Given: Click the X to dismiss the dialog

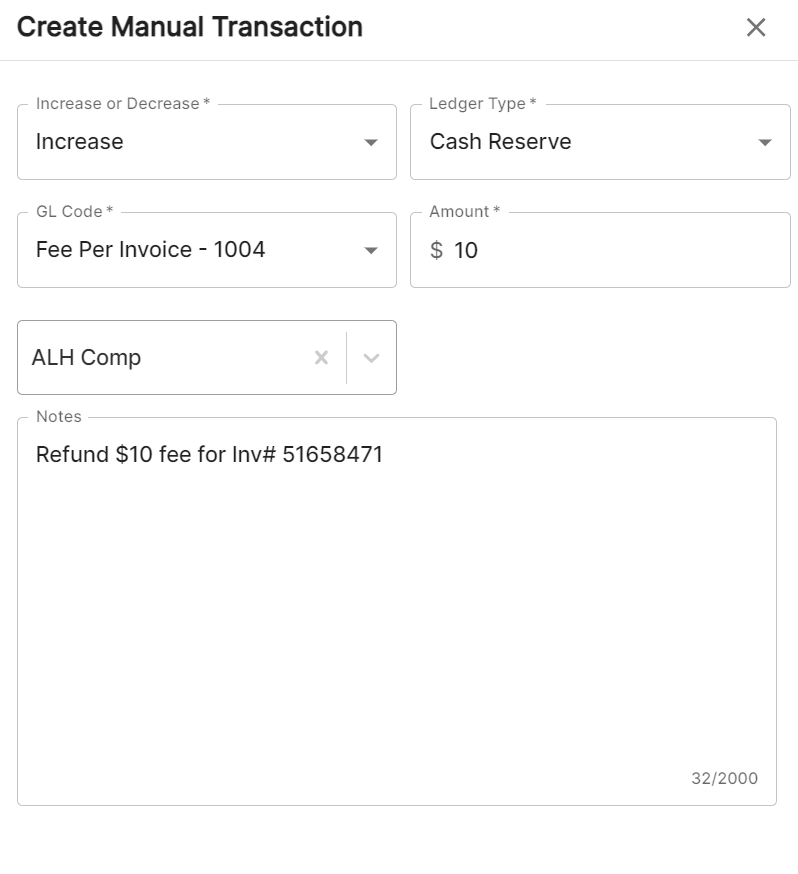Looking at the screenshot, I should [757, 27].
